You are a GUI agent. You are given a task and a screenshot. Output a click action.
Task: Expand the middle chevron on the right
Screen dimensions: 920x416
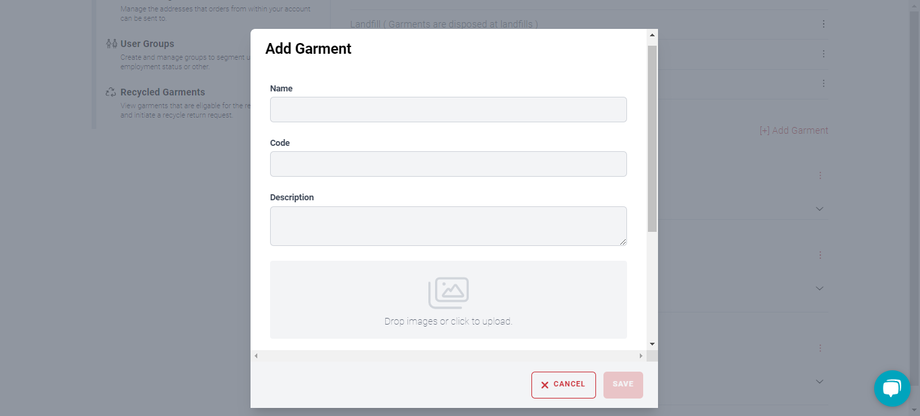coord(819,288)
